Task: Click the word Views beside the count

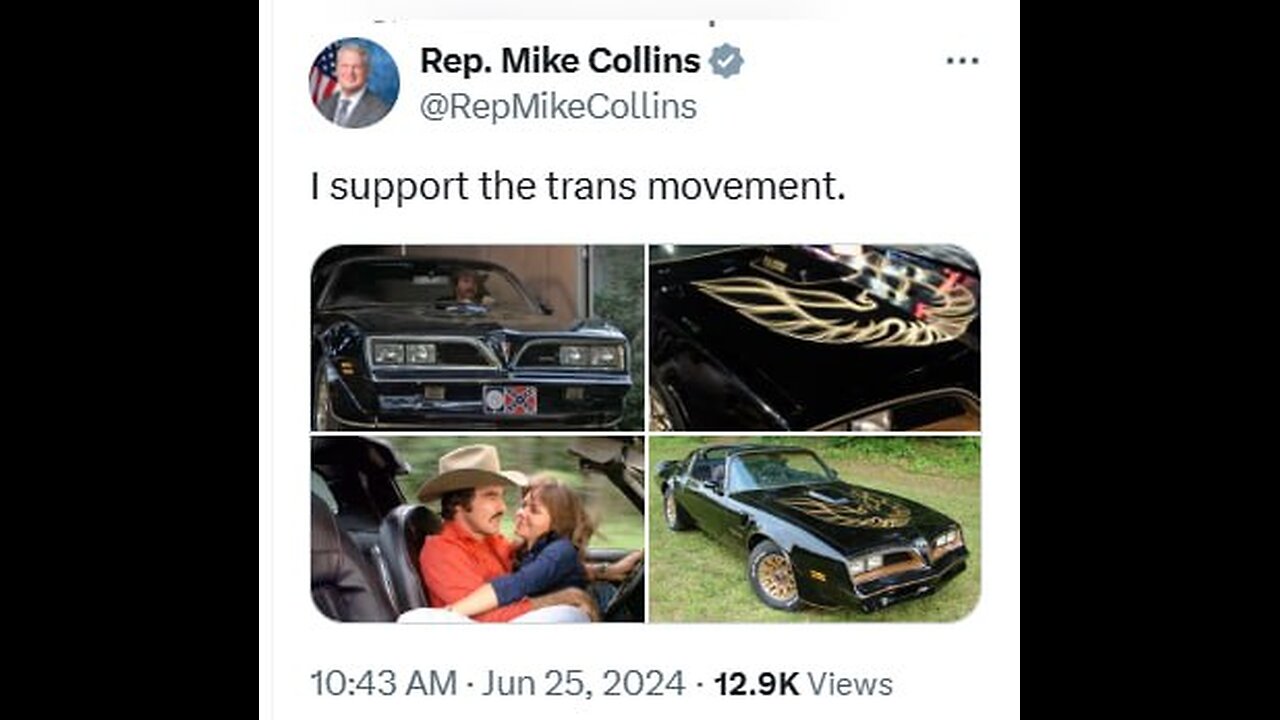Action: (x=850, y=684)
